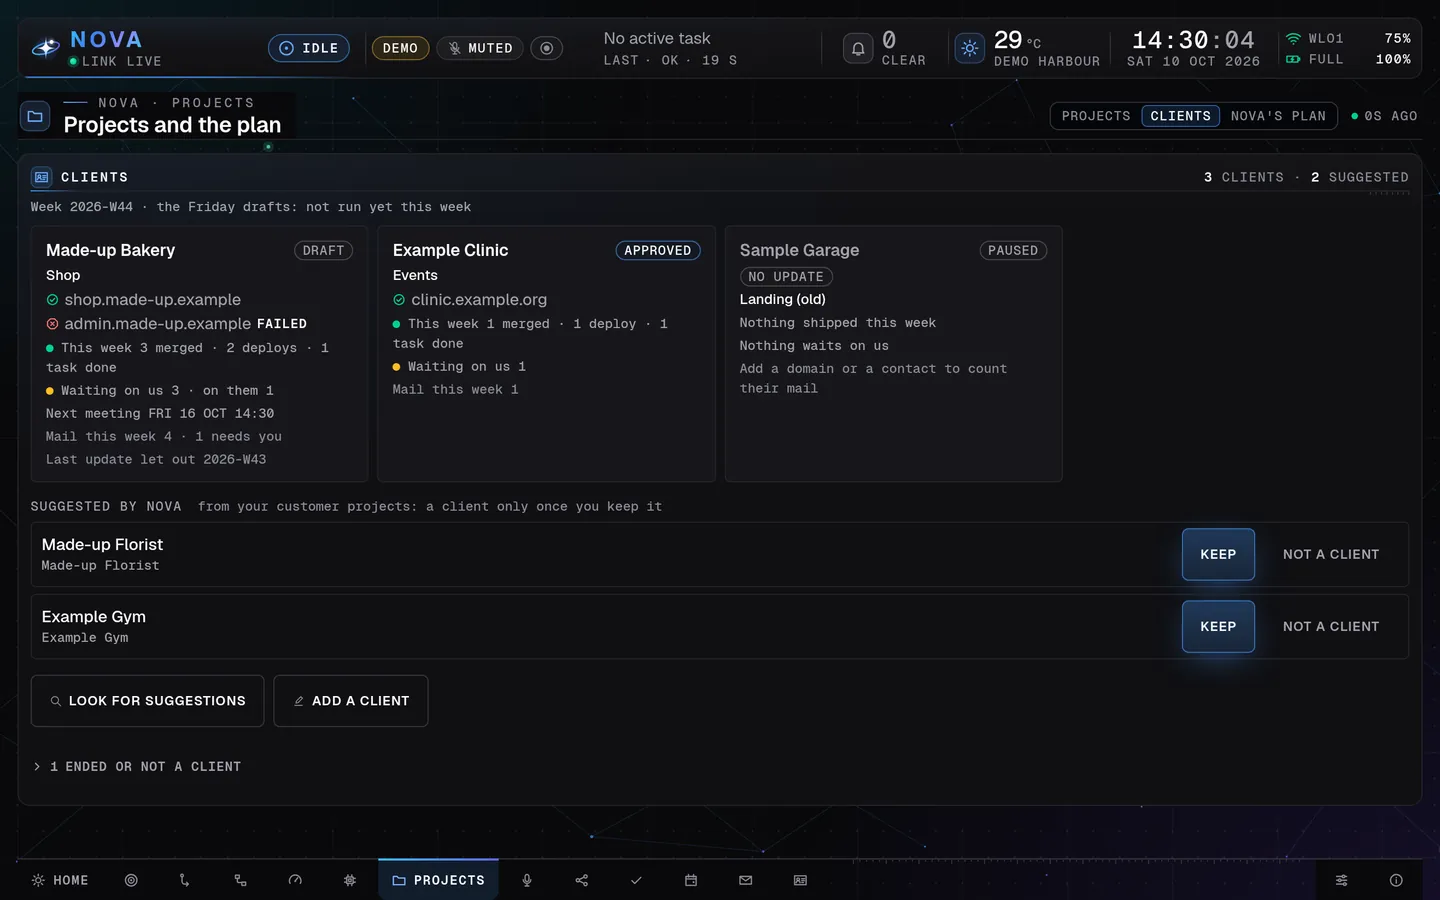The height and width of the screenshot is (900, 1440).
Task: Mark Made-up Florist as not a client
Action: (1331, 554)
